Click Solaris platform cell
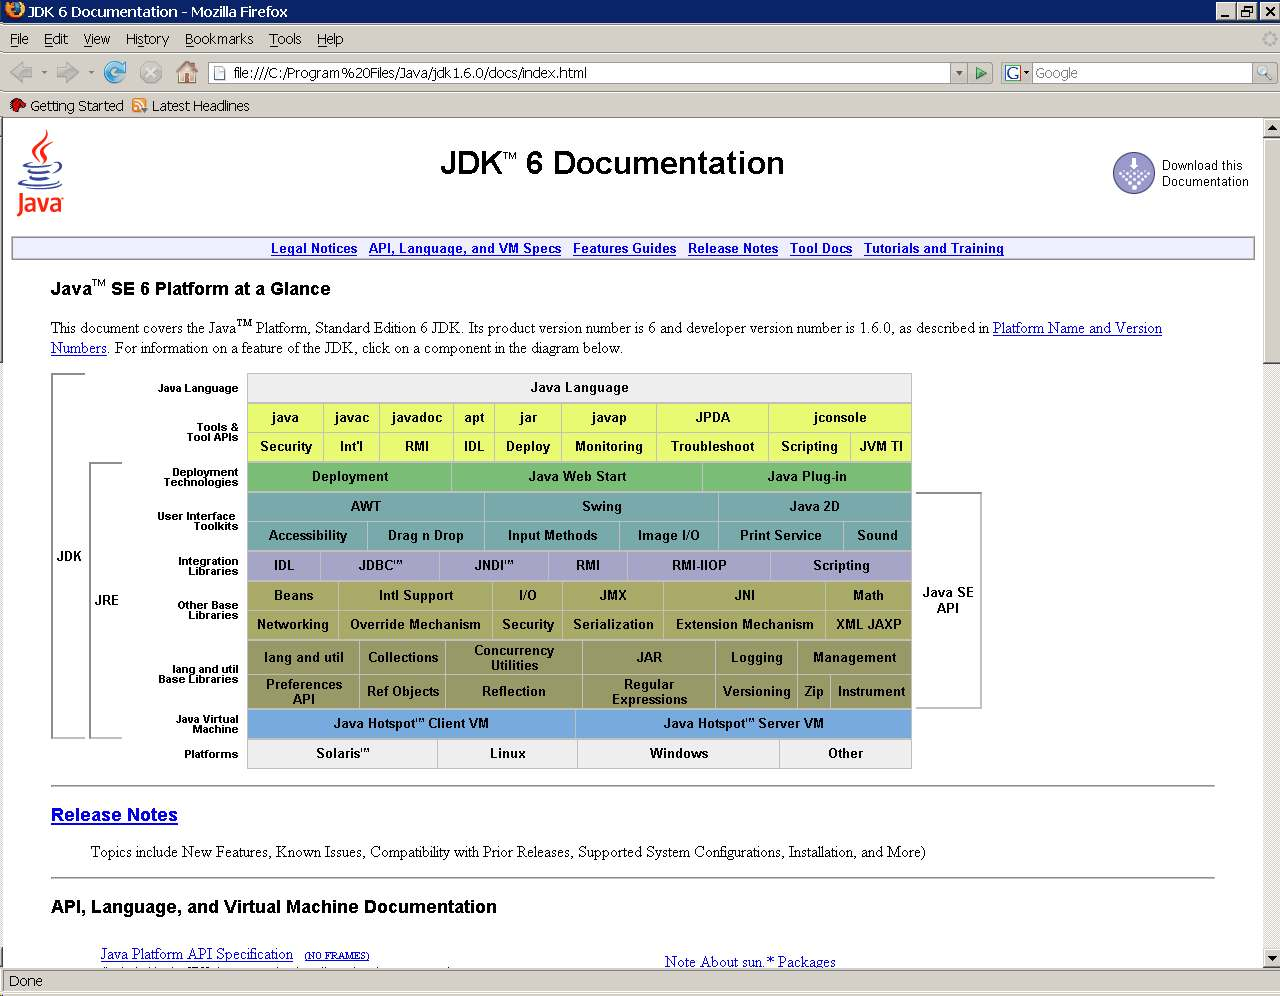Viewport: 1280px width, 996px height. 343,754
